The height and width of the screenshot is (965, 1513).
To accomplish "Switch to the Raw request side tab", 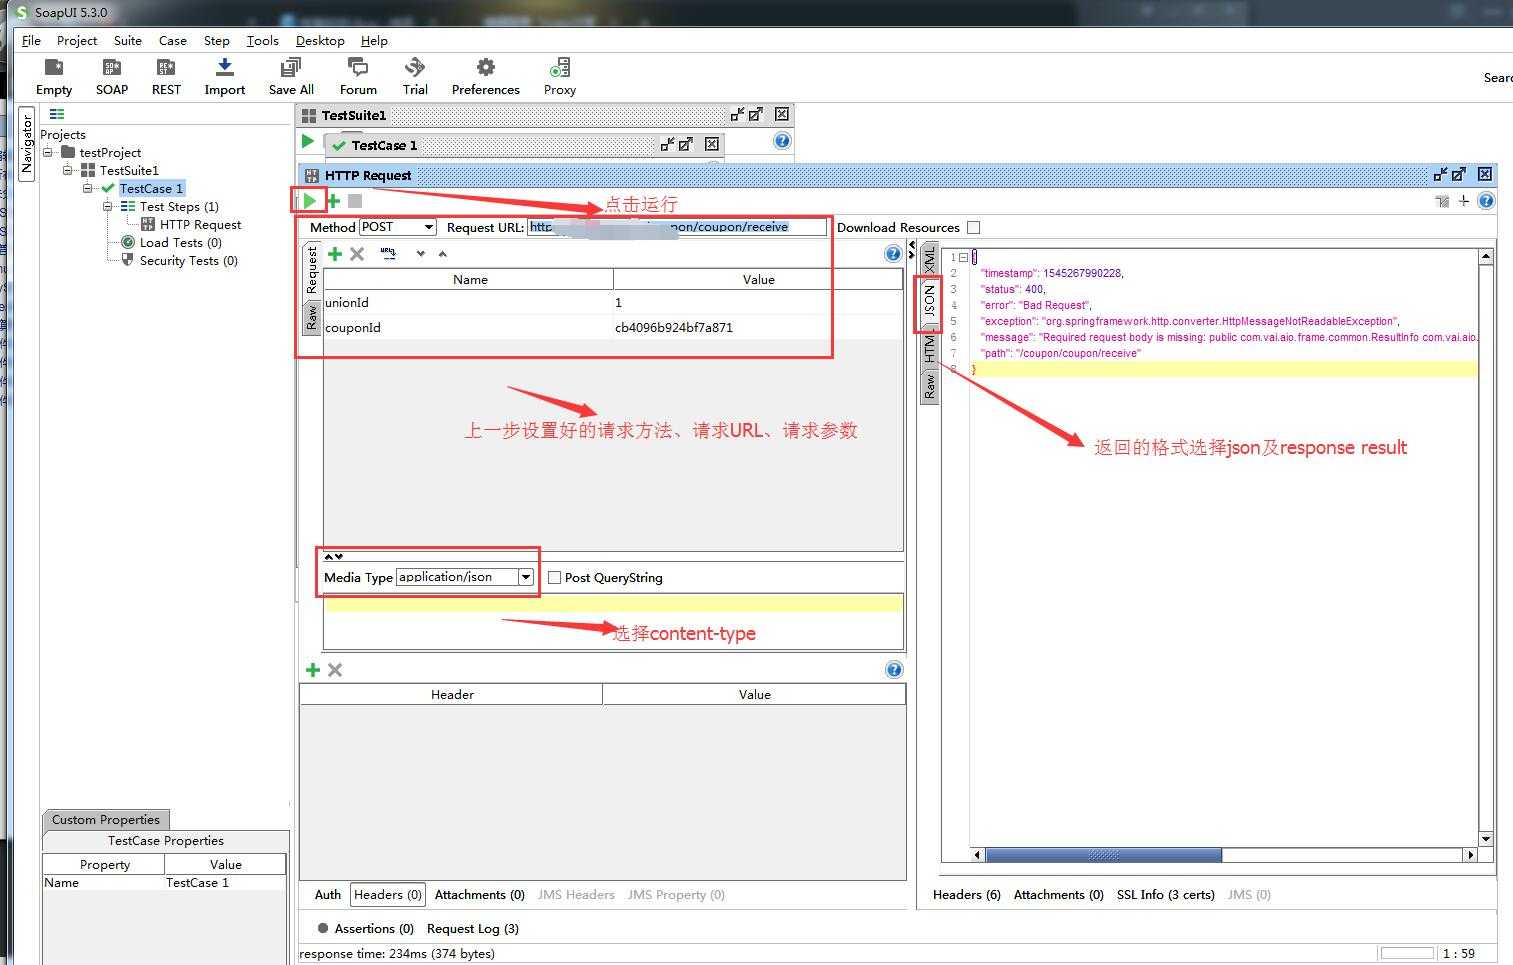I will 311,318.
